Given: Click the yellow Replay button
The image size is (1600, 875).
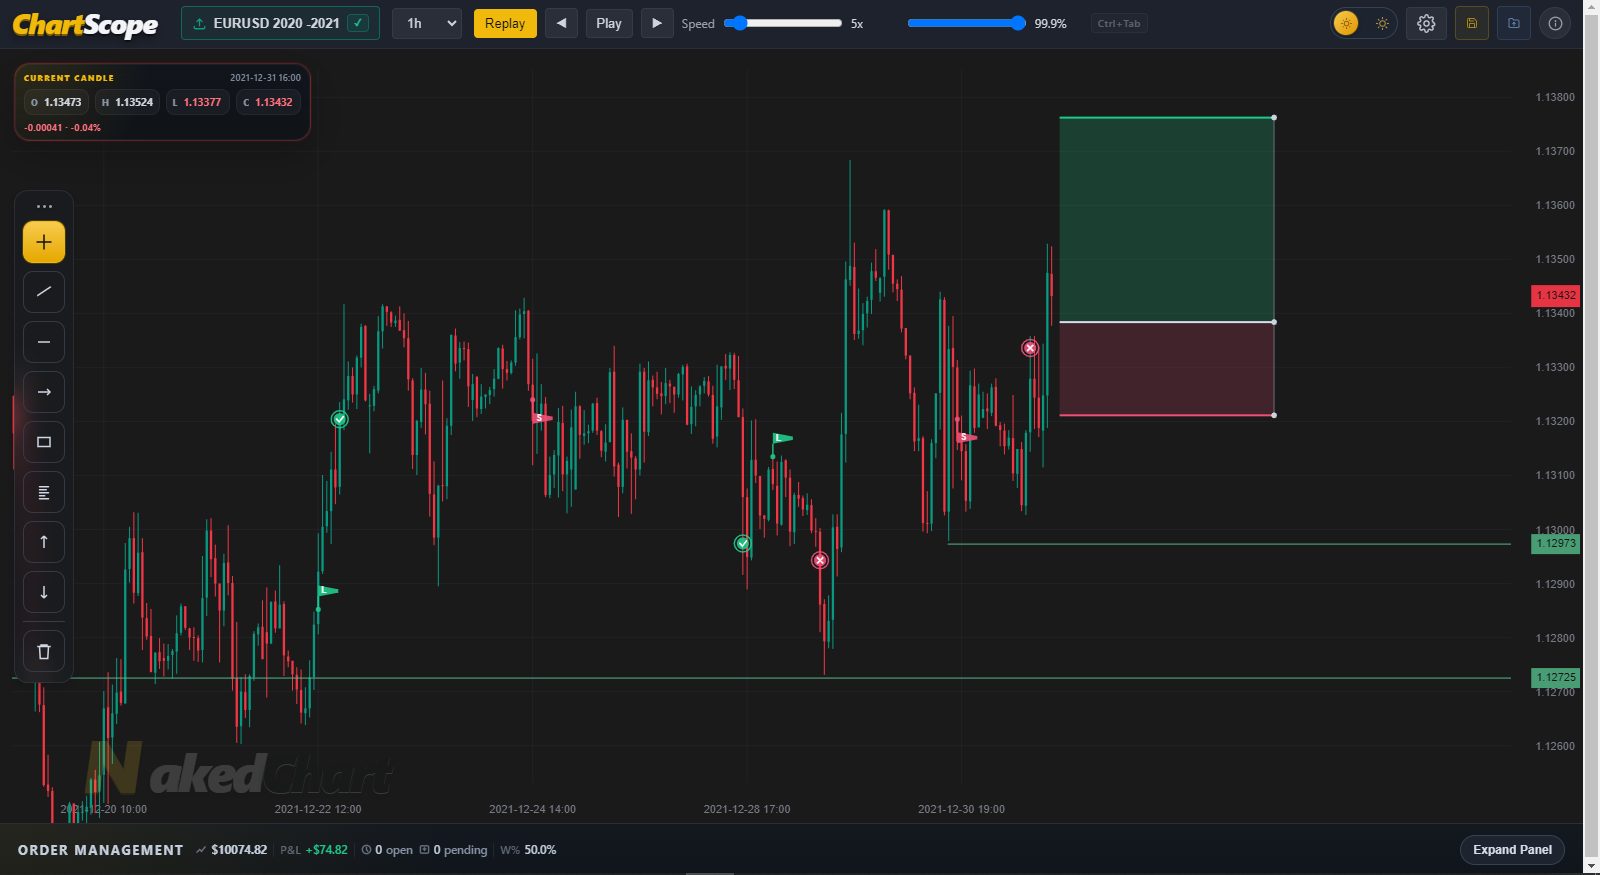Looking at the screenshot, I should 505,23.
